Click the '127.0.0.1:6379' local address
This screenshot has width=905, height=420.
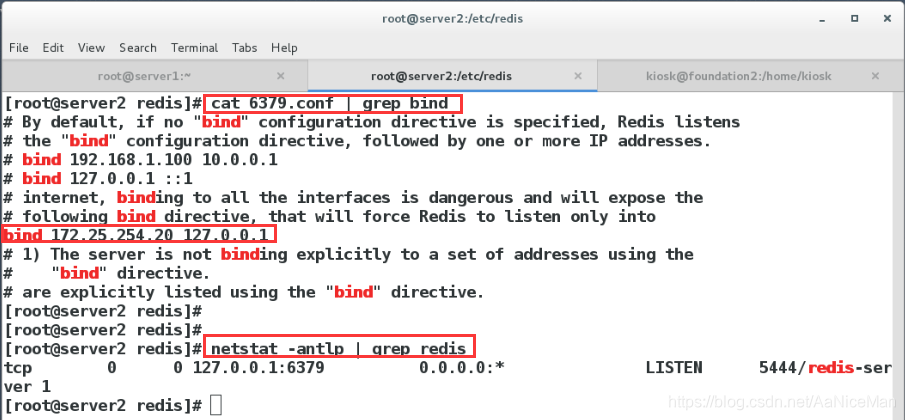click(x=259, y=368)
